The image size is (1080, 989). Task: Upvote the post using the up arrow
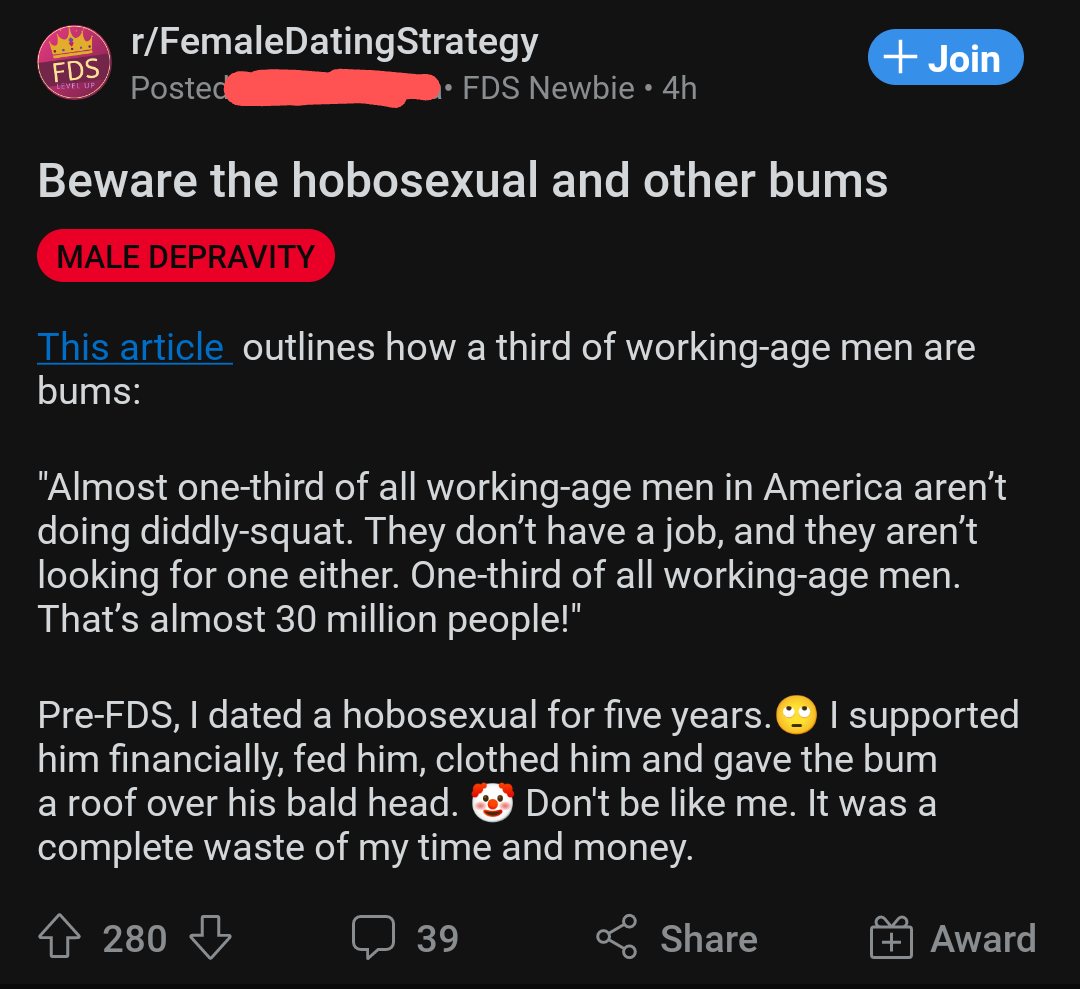click(60, 938)
